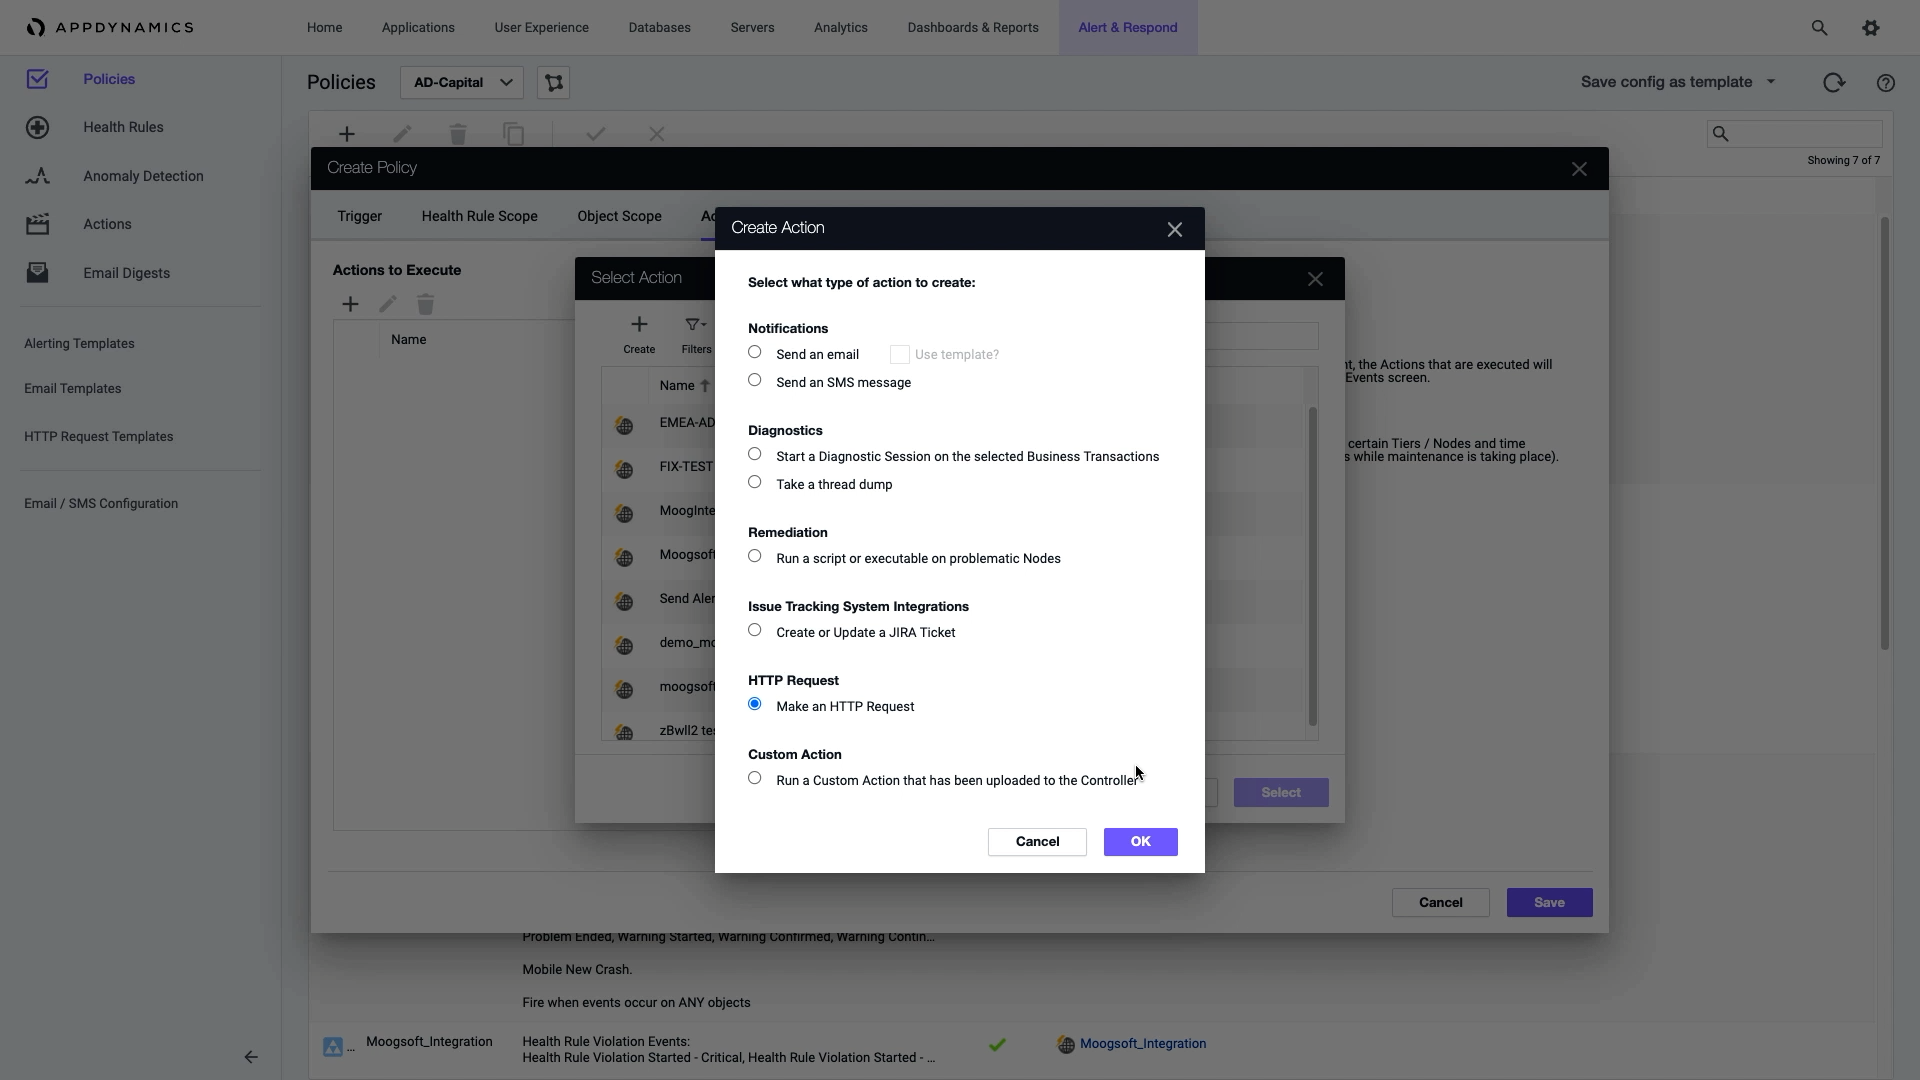
Task: Open the Databases menu
Action: pyautogui.click(x=659, y=28)
